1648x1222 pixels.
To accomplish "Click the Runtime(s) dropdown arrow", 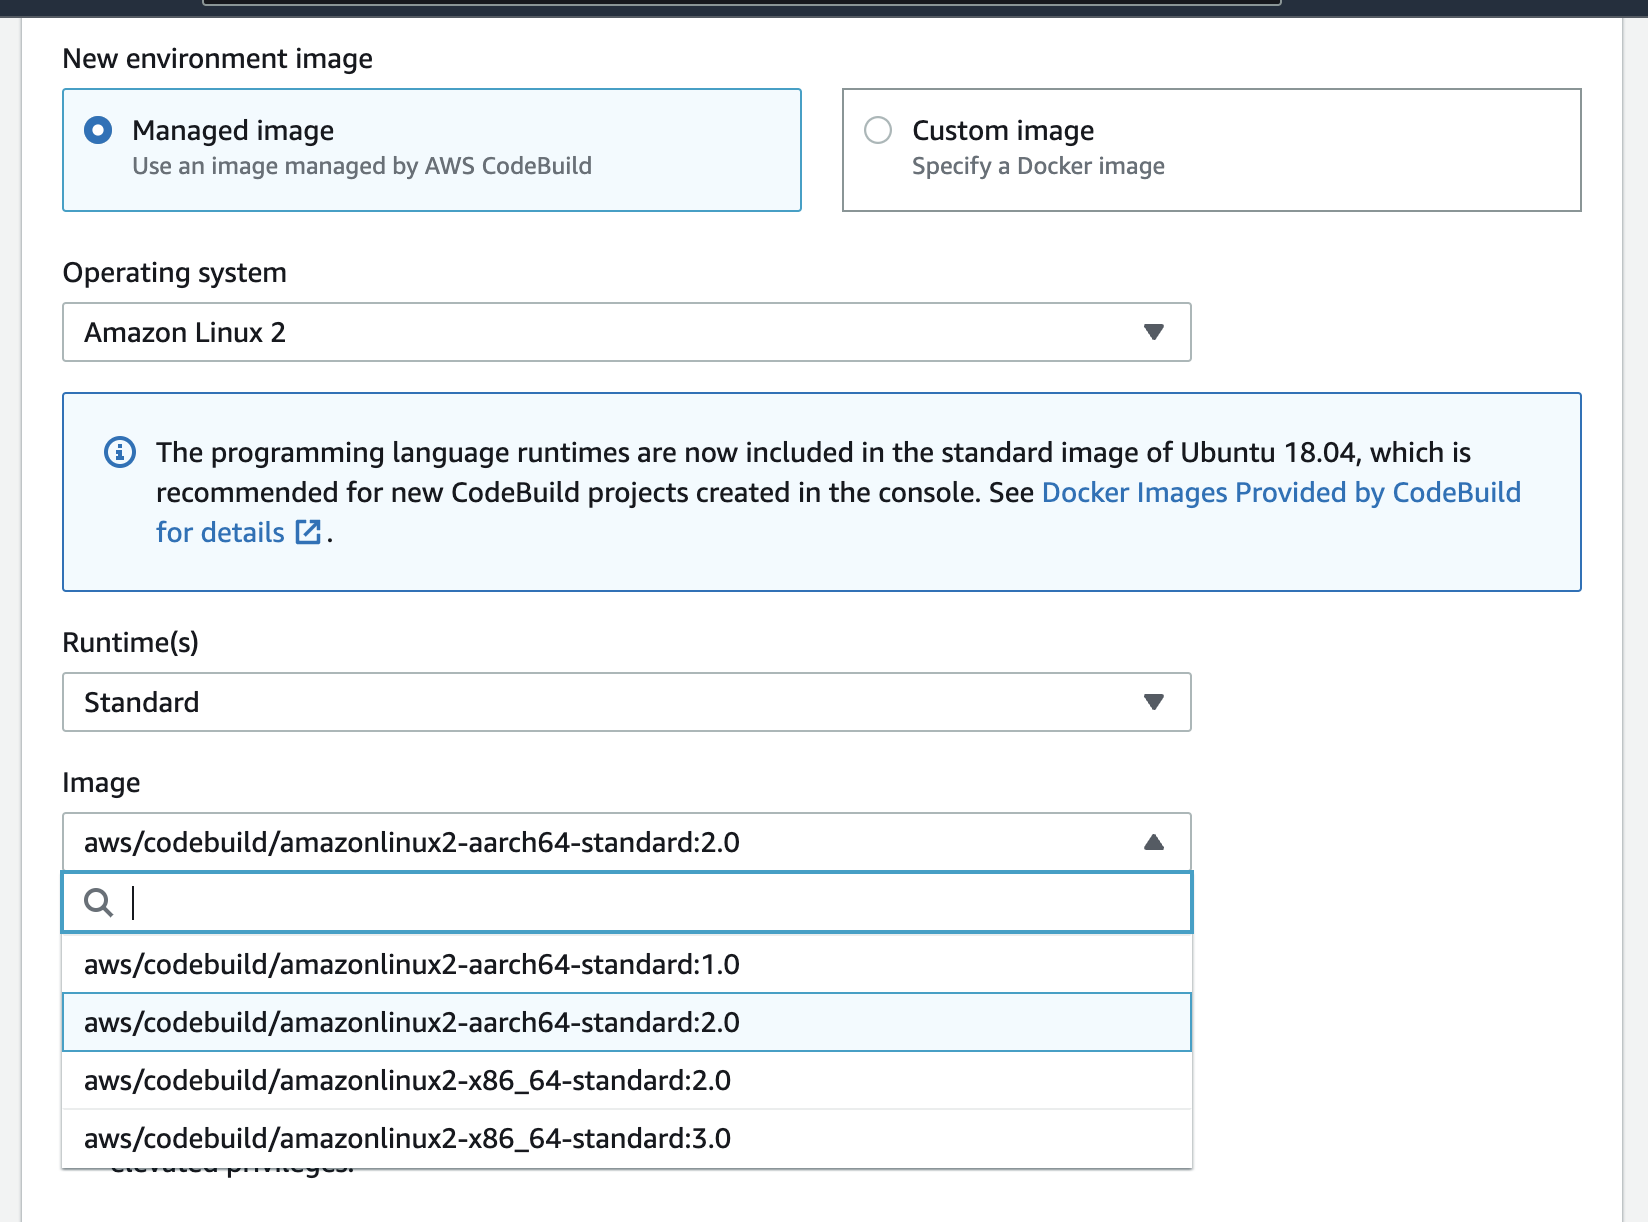I will click(x=1154, y=702).
